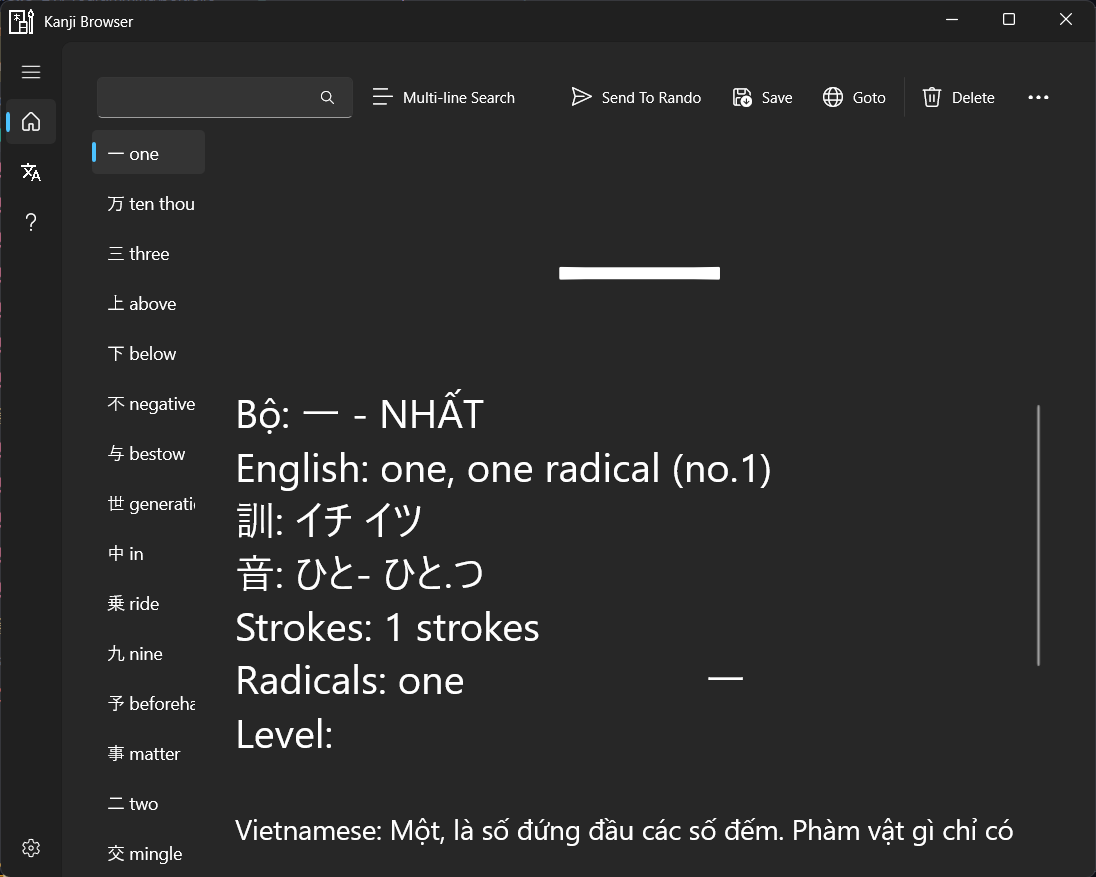This screenshot has height=877, width=1096.
Task: Go to the Home page icon
Action: (31, 122)
